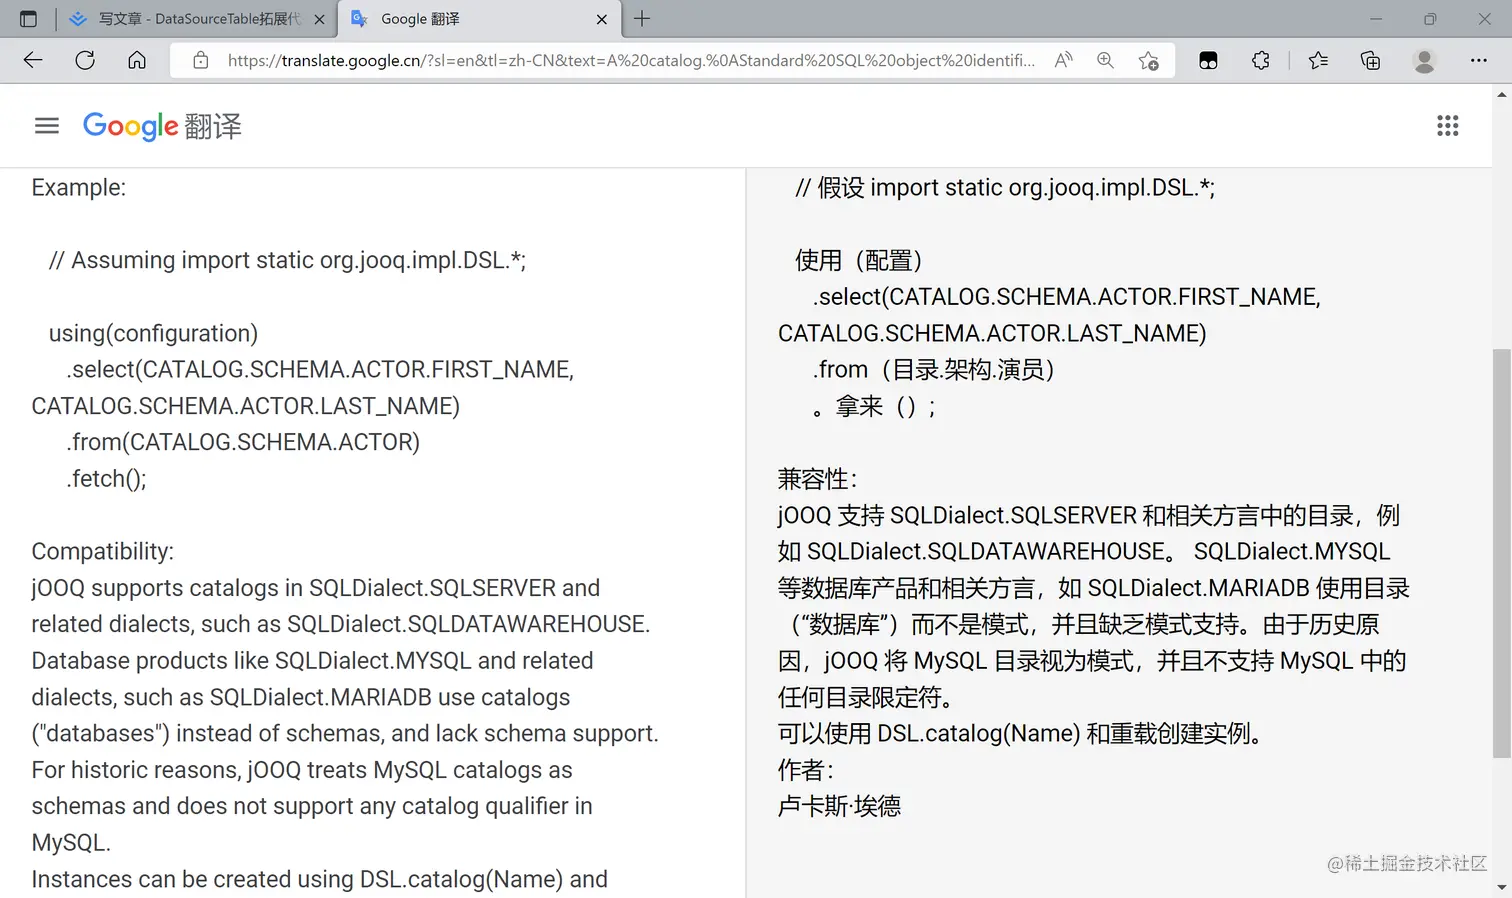1512x898 pixels.
Task: Click the source line '.fetch();'
Action: (x=106, y=479)
